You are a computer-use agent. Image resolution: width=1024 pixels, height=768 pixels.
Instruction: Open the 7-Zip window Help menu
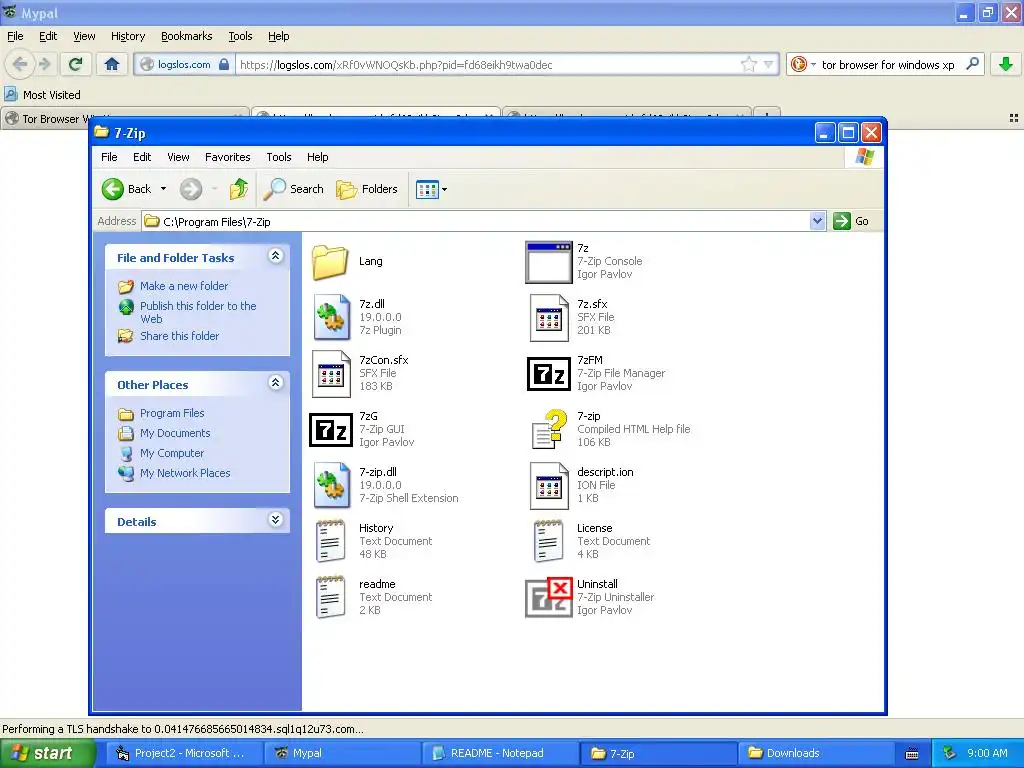pos(317,157)
